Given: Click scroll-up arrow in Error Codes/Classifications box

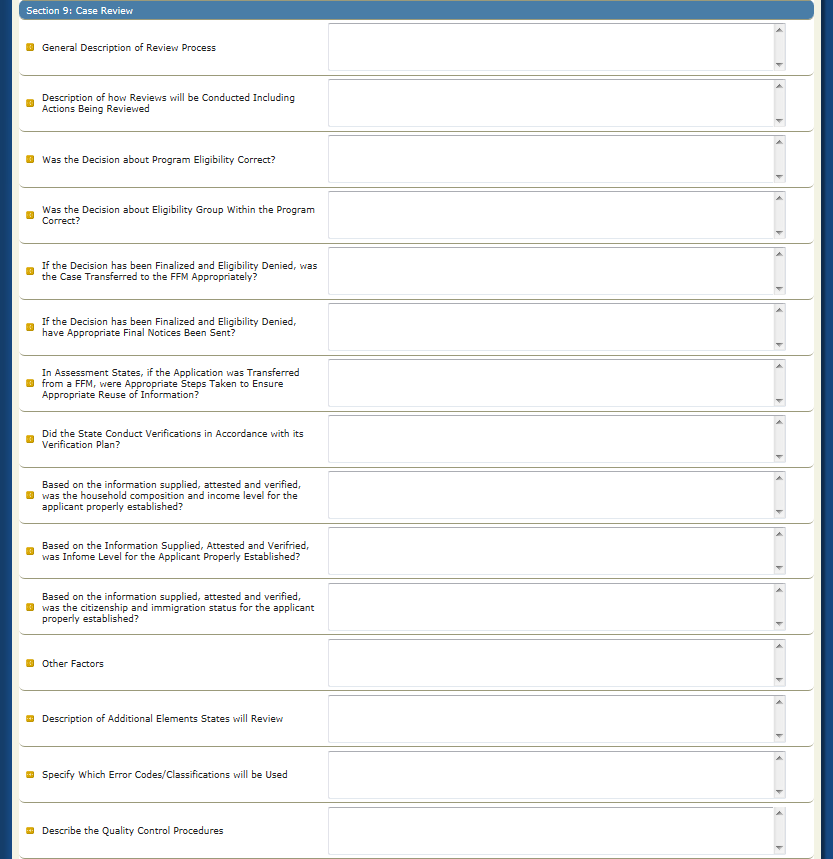Looking at the screenshot, I should (779, 757).
